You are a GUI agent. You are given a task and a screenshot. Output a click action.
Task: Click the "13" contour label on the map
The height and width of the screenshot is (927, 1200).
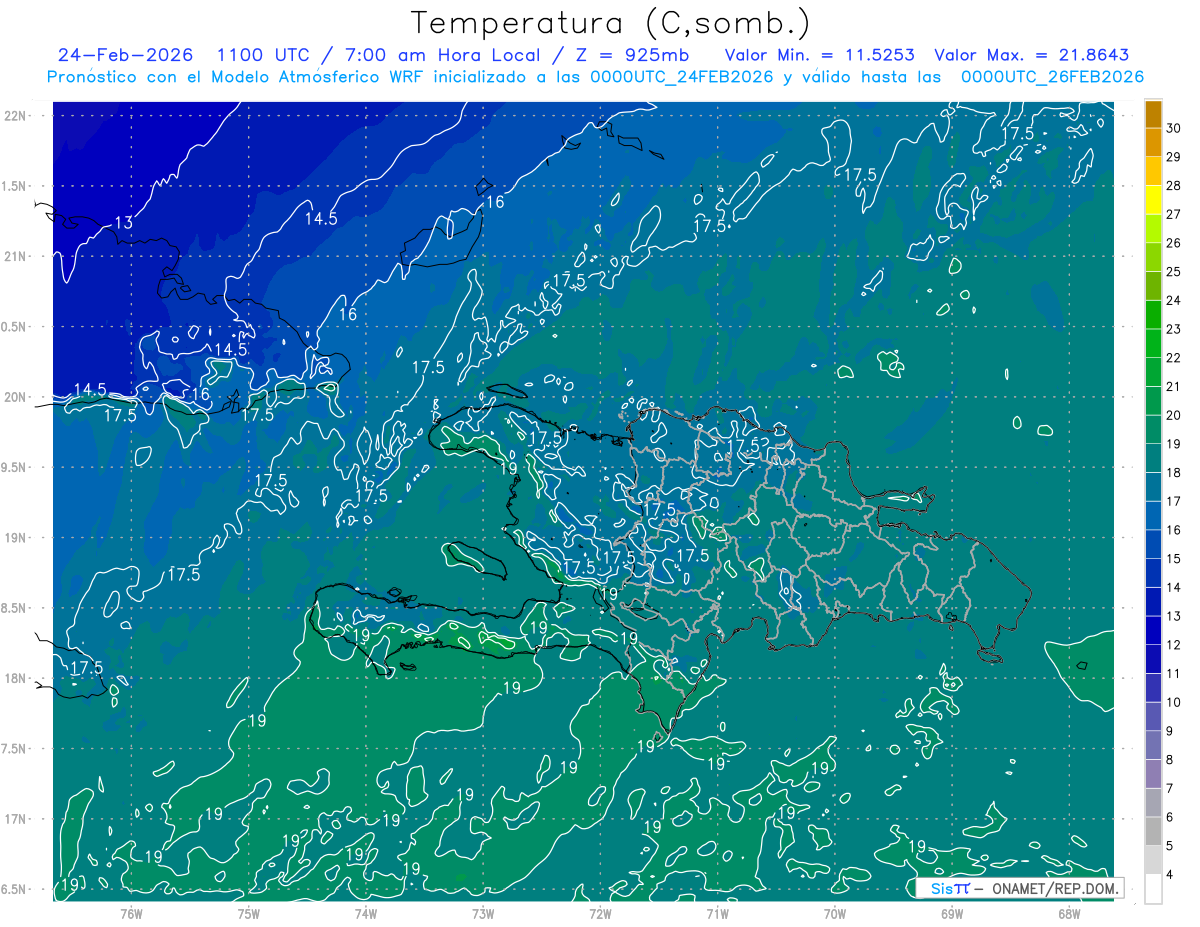[x=124, y=222]
